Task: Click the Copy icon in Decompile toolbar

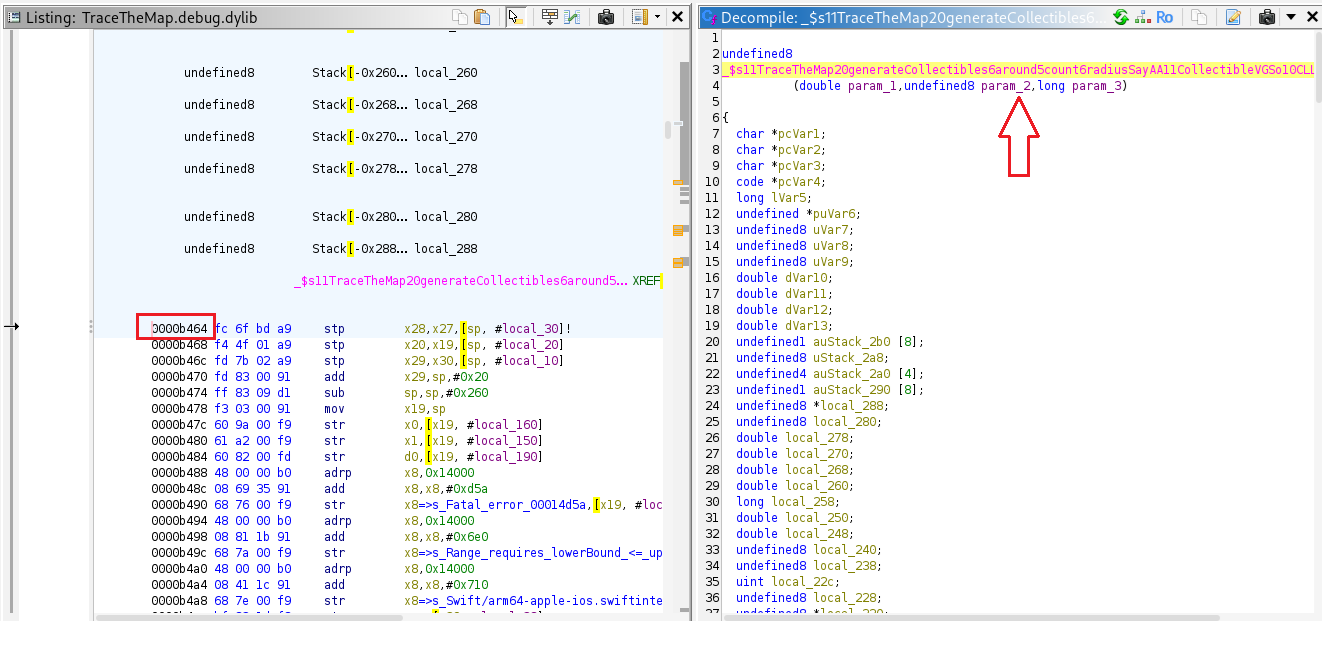Action: (1198, 17)
